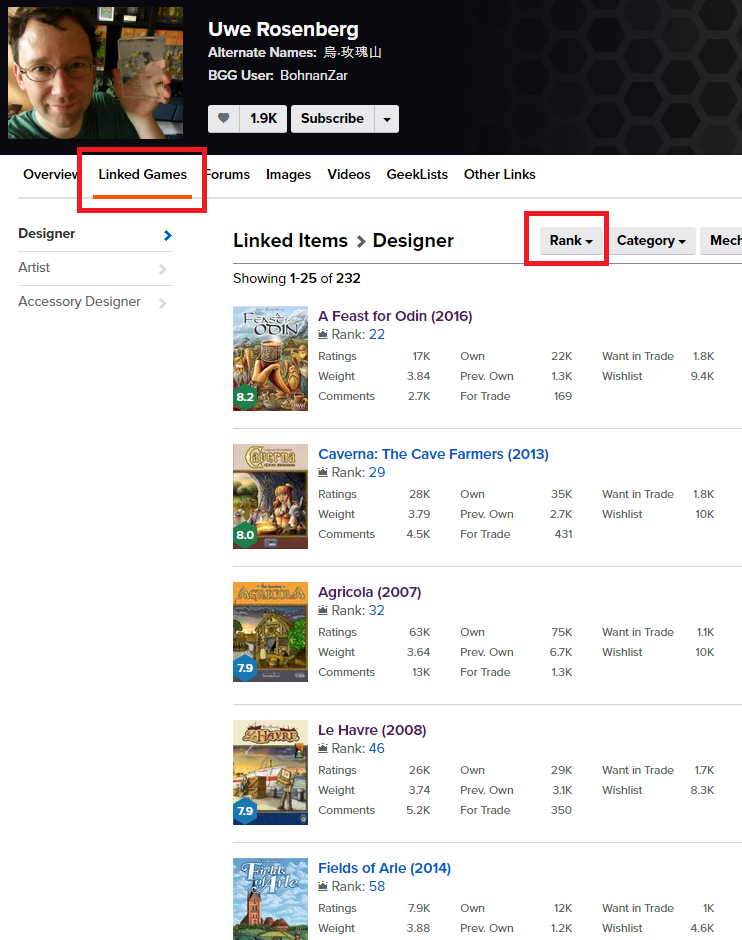
Task: Click Agricola Own value 75K
Action: 562,632
